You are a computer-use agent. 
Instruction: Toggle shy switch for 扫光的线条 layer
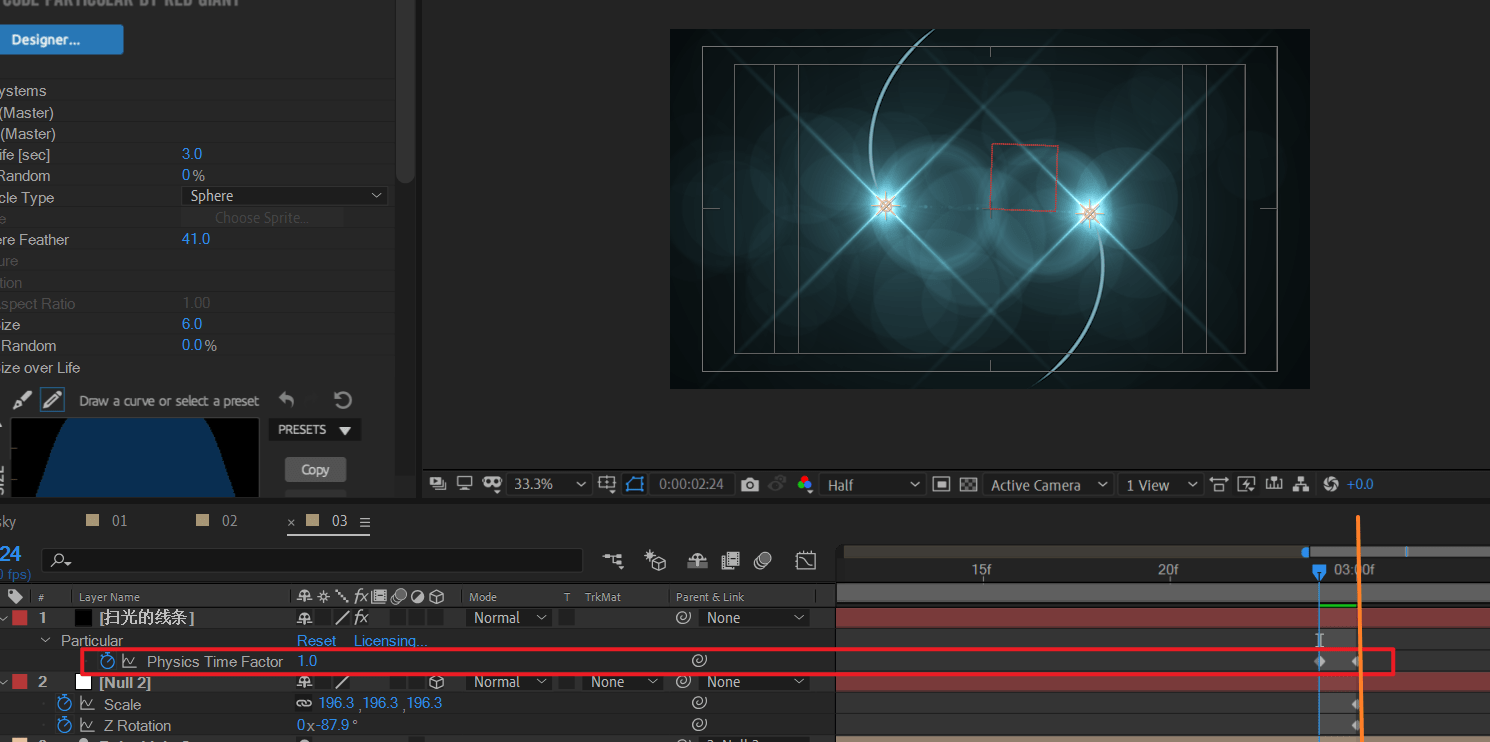(x=304, y=618)
